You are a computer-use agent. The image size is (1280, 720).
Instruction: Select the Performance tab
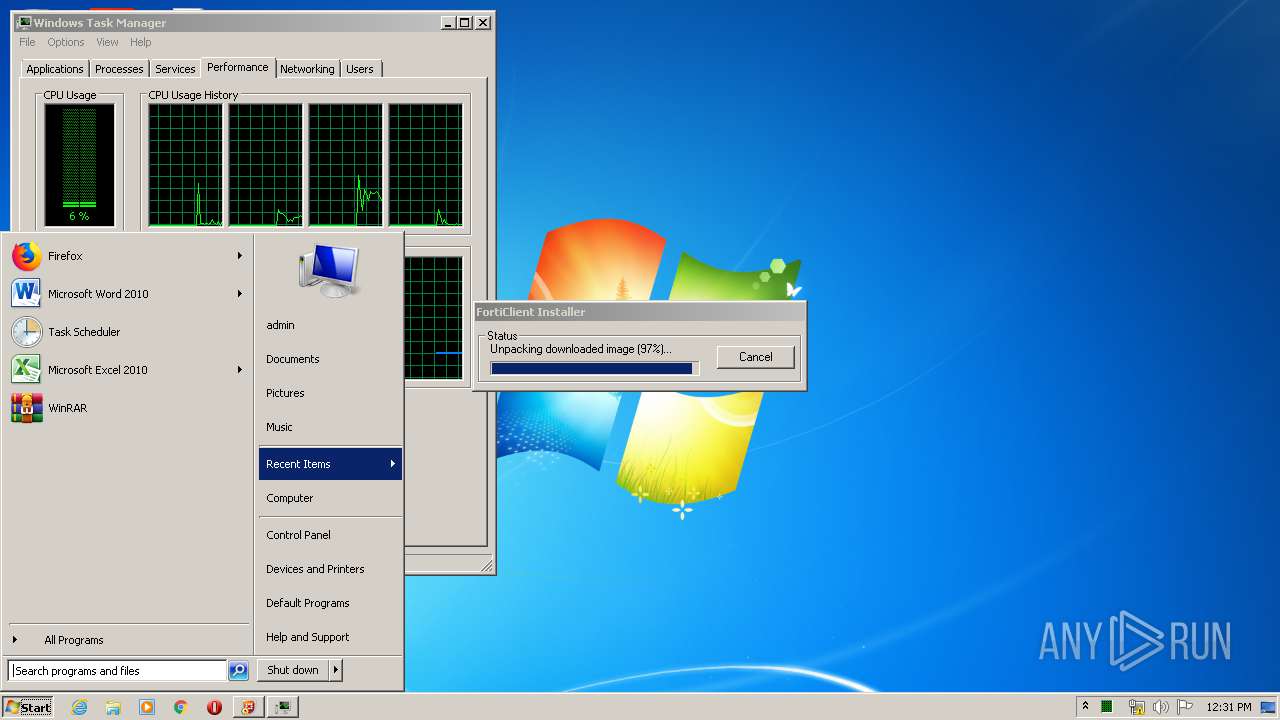click(238, 67)
